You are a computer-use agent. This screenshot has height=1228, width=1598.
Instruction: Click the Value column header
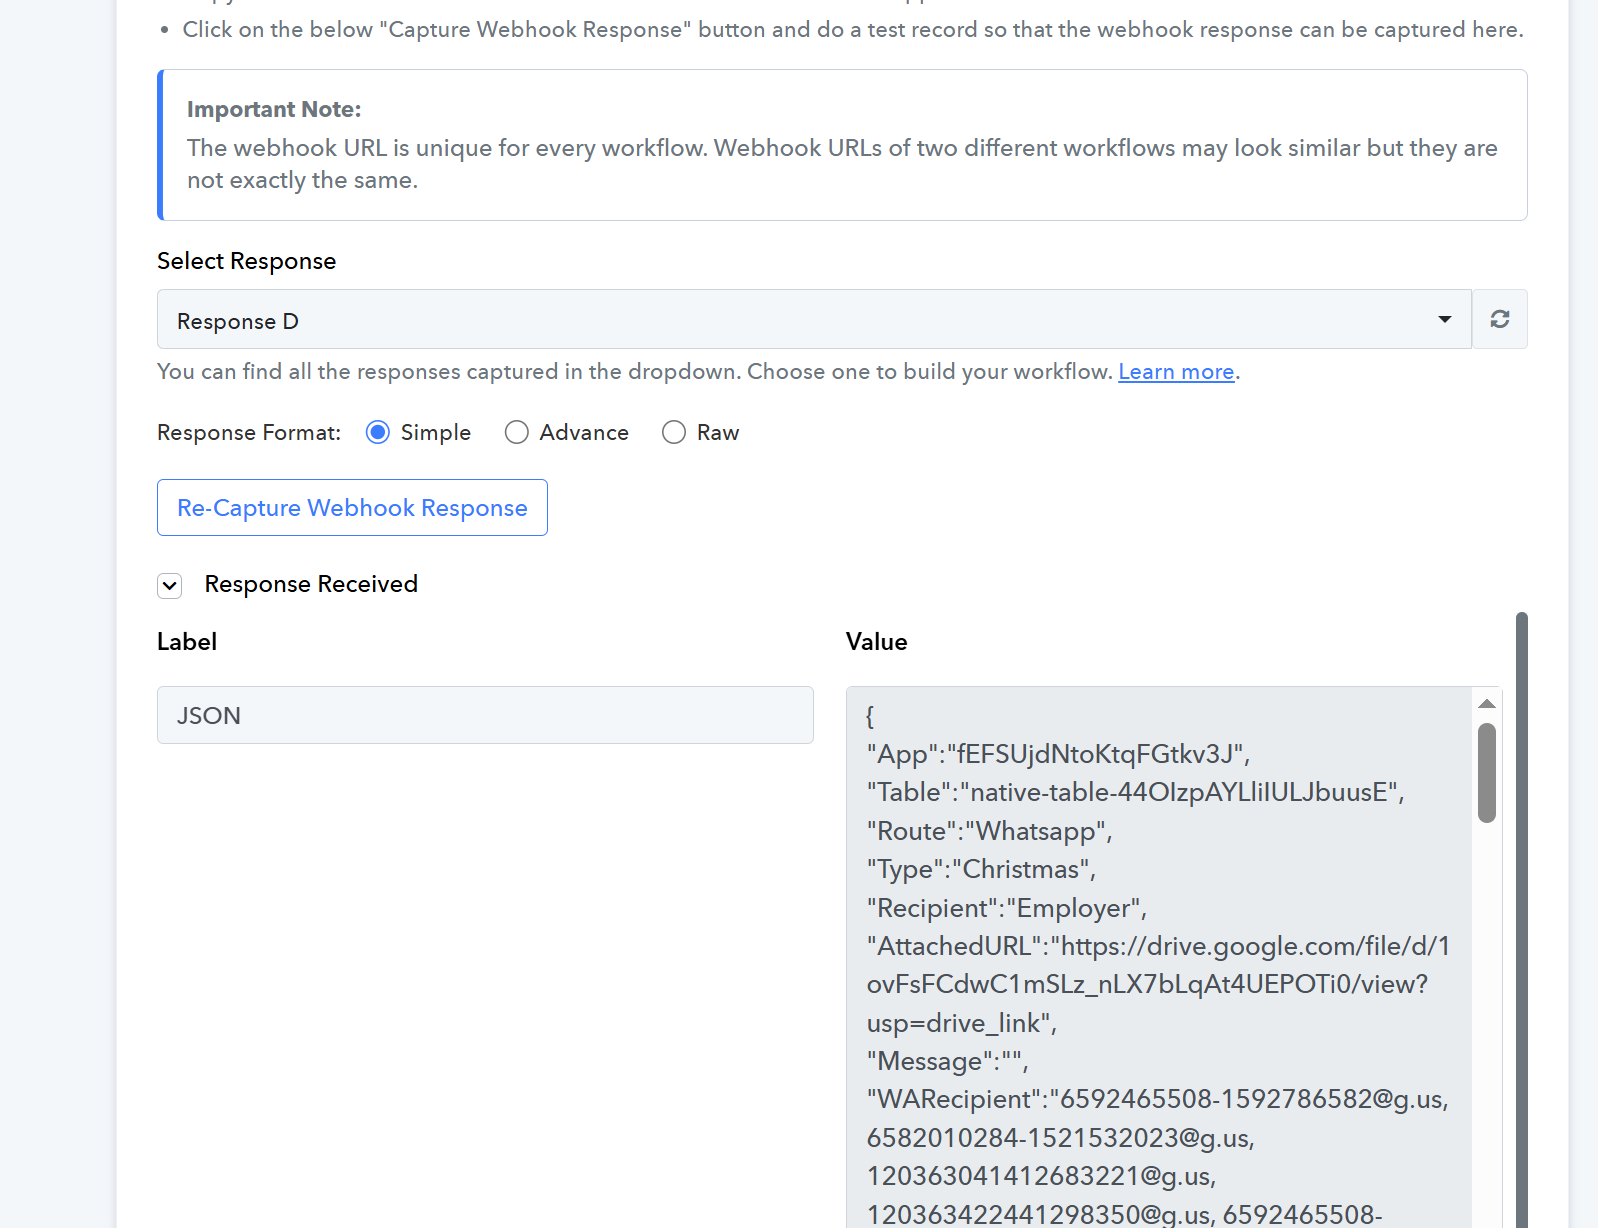[x=876, y=642]
